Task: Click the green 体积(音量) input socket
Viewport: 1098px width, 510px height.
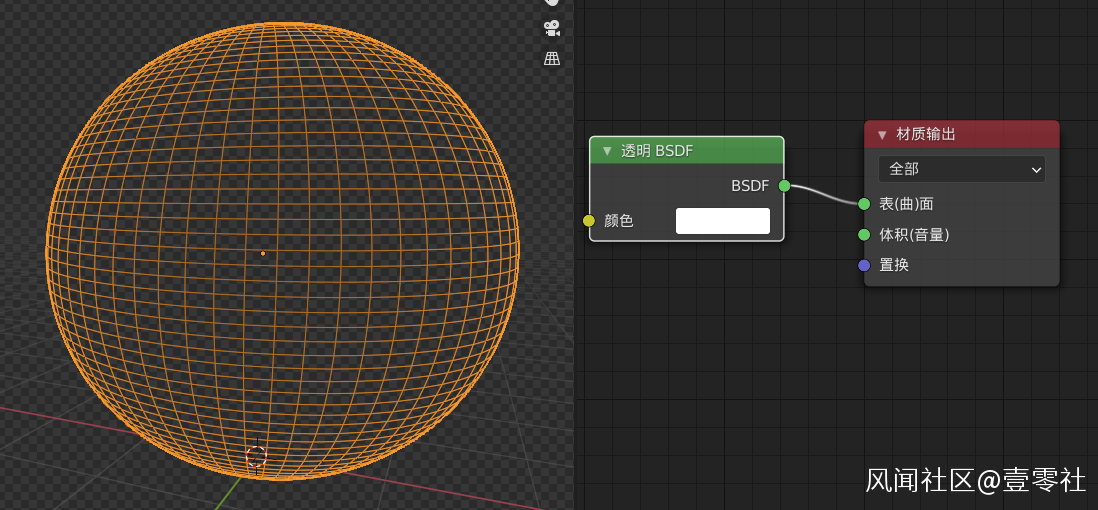Action: point(864,235)
